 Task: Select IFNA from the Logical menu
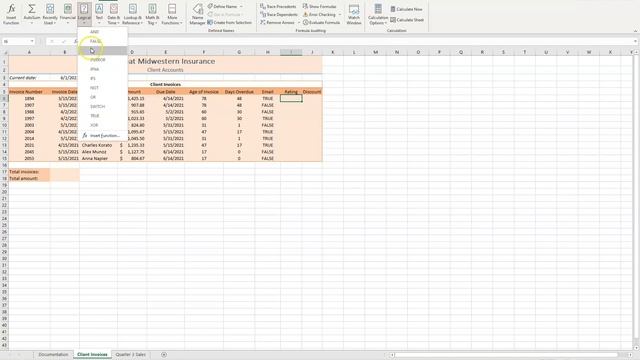pyautogui.click(x=102, y=69)
